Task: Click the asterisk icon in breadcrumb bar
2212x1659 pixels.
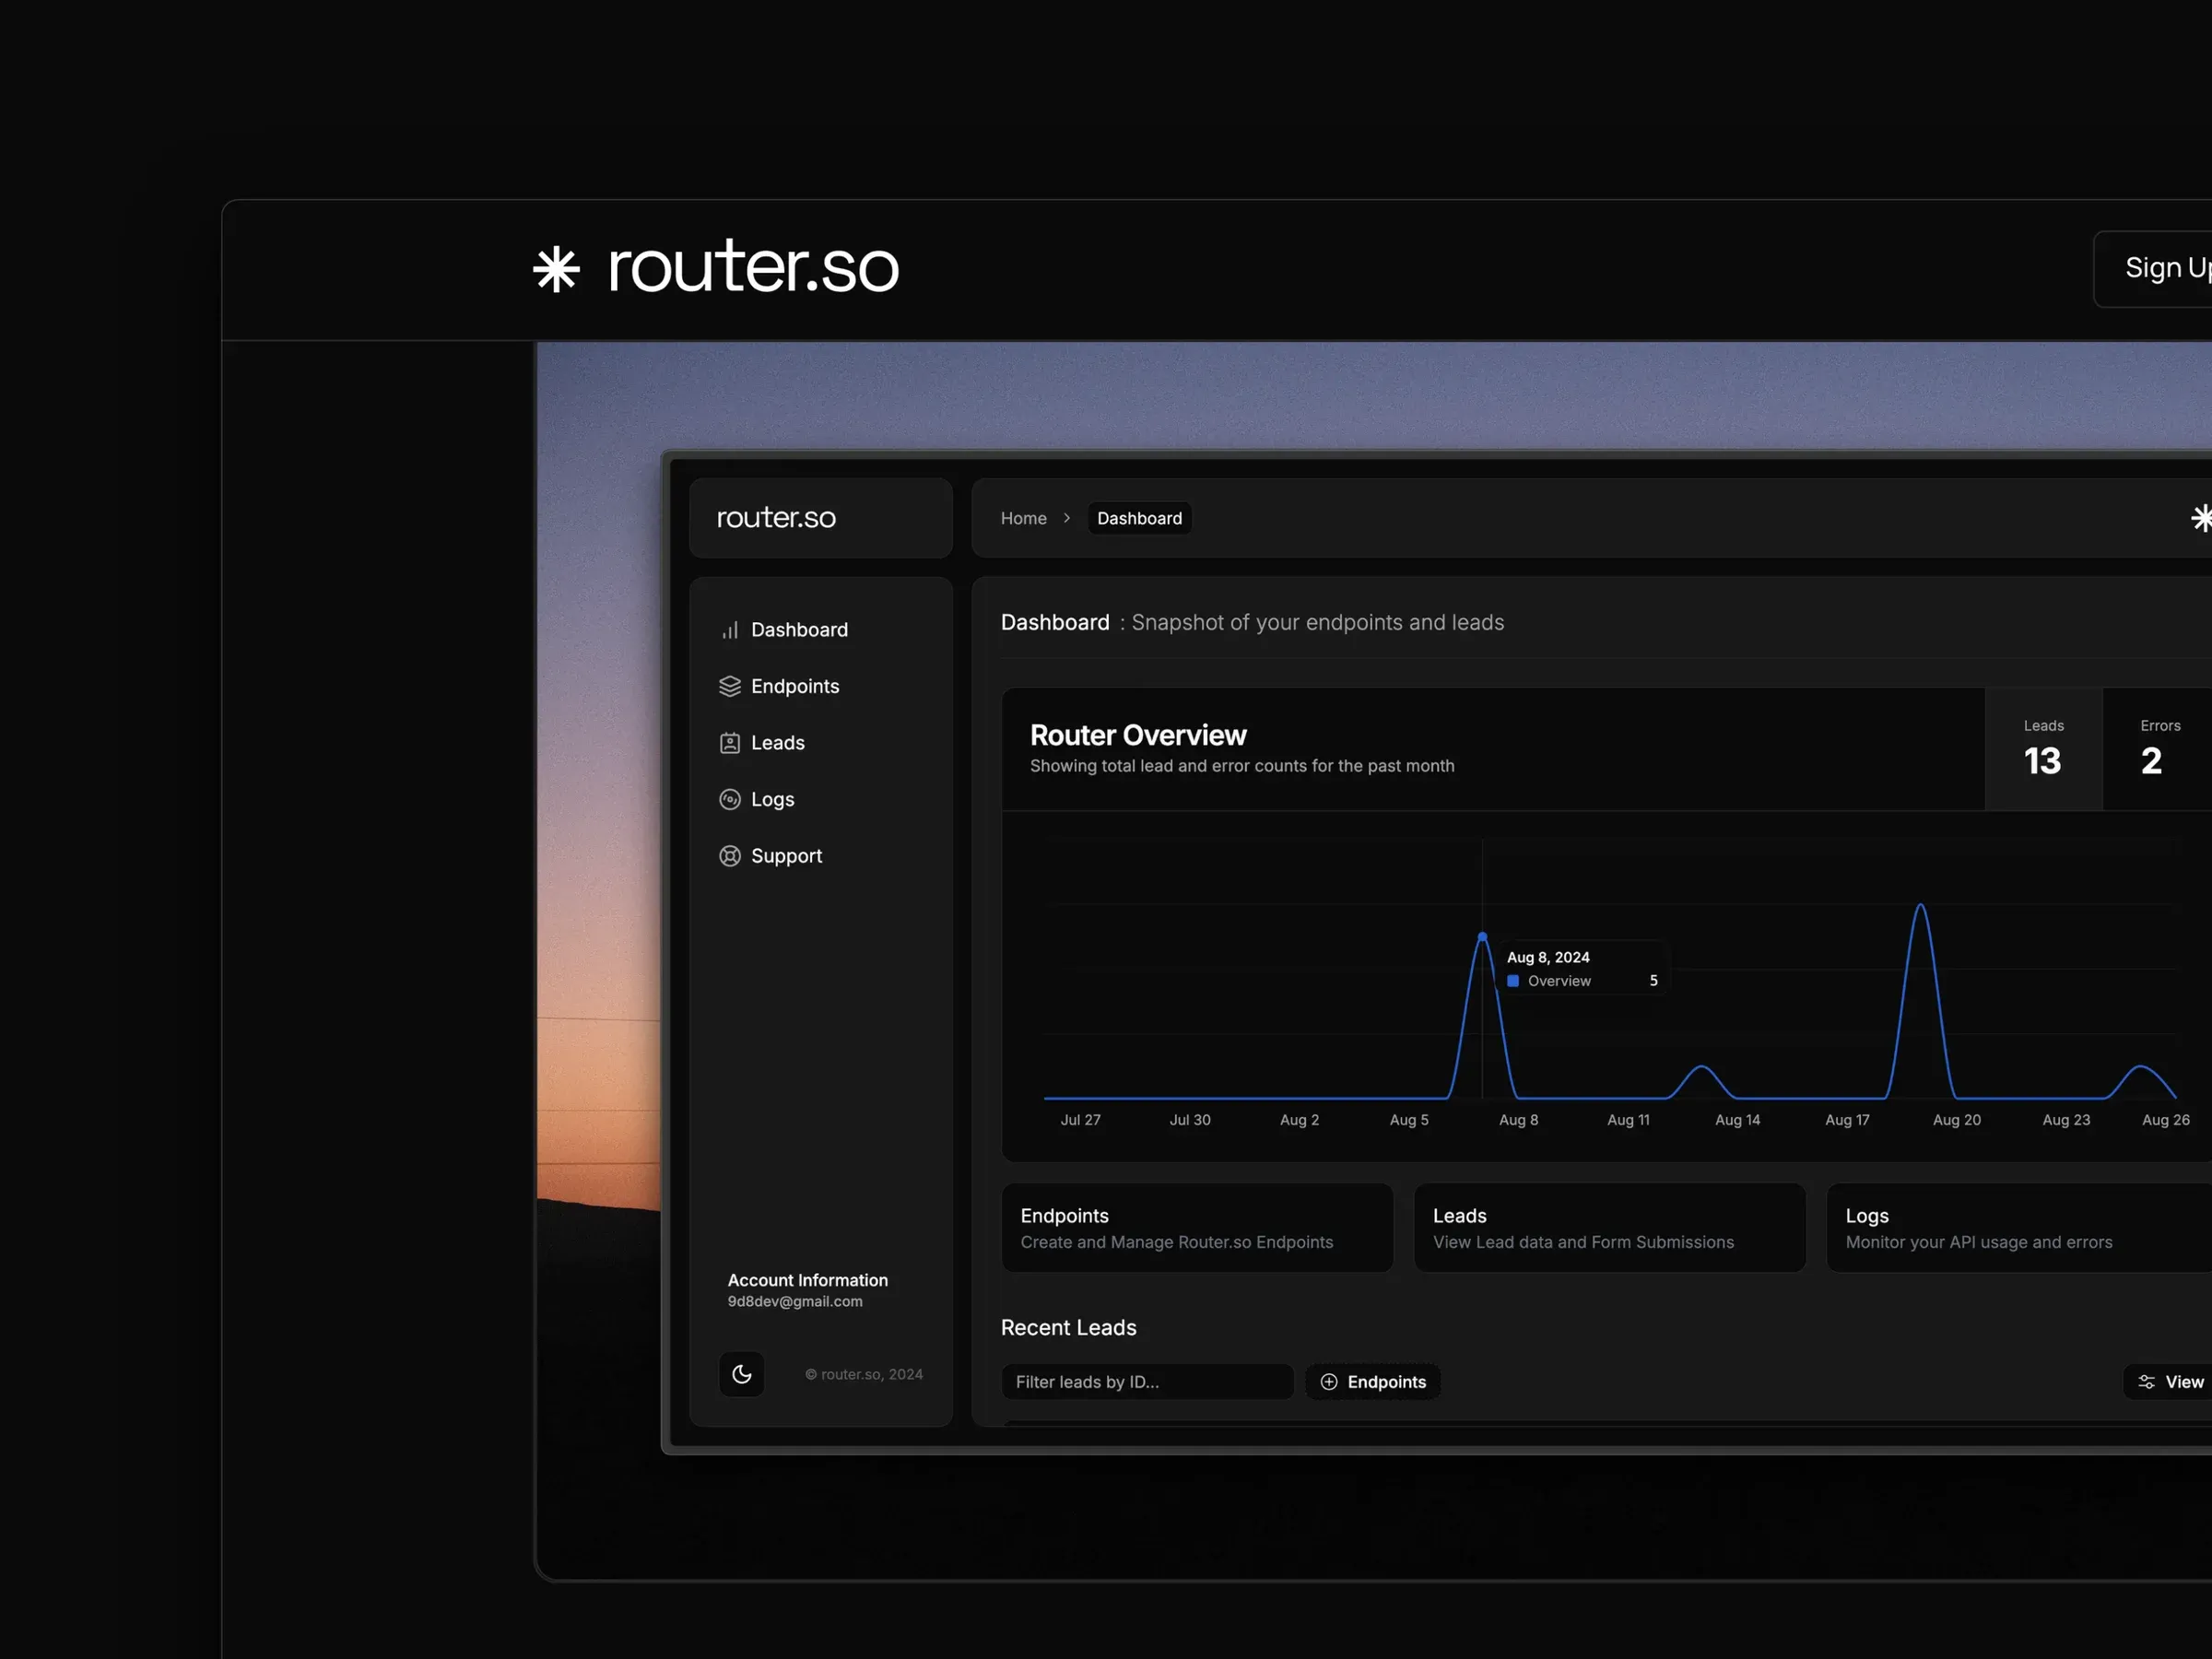Action: tap(2200, 518)
